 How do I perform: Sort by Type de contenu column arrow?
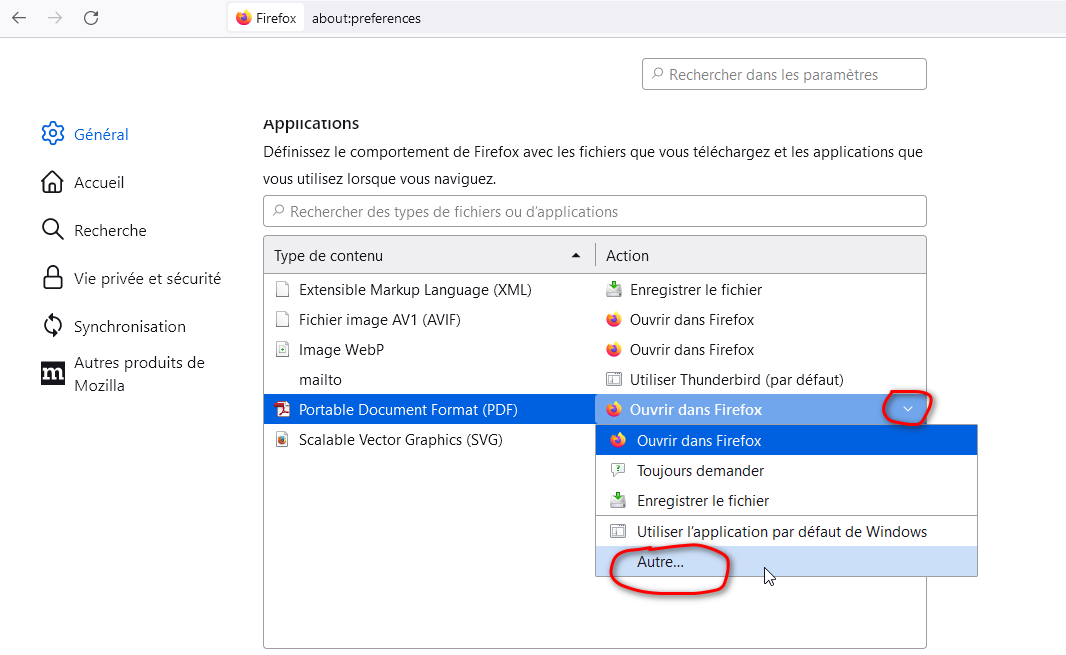tap(576, 256)
